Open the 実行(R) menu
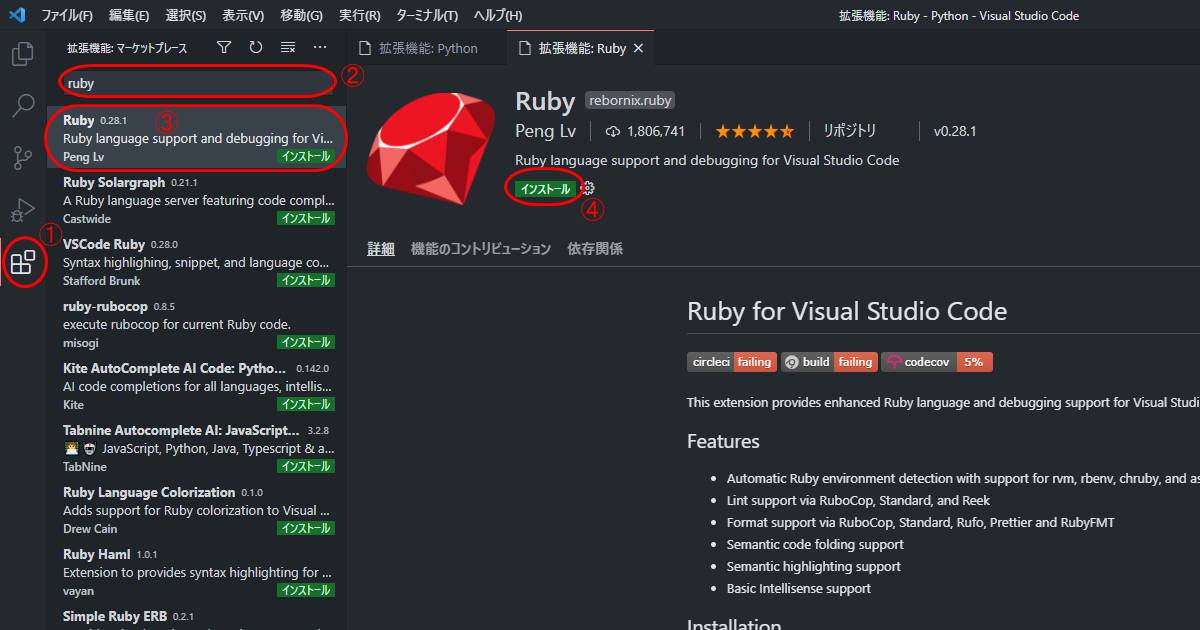The height and width of the screenshot is (630, 1200). coord(359,16)
